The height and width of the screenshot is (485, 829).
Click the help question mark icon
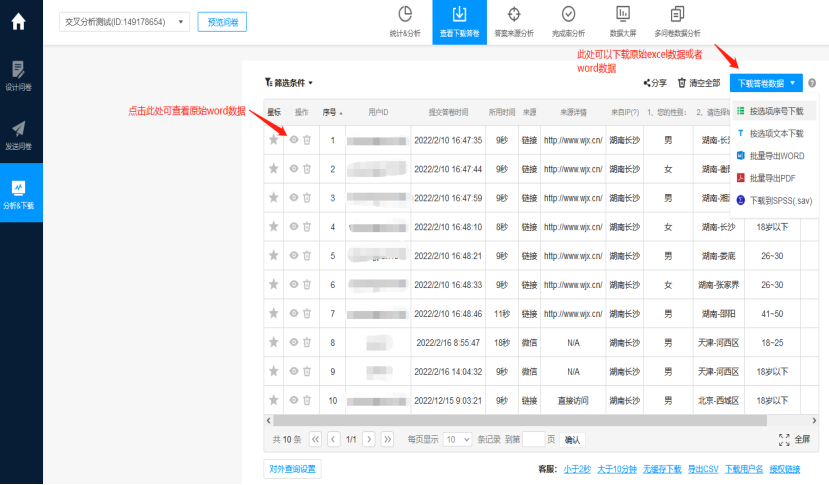[812, 83]
